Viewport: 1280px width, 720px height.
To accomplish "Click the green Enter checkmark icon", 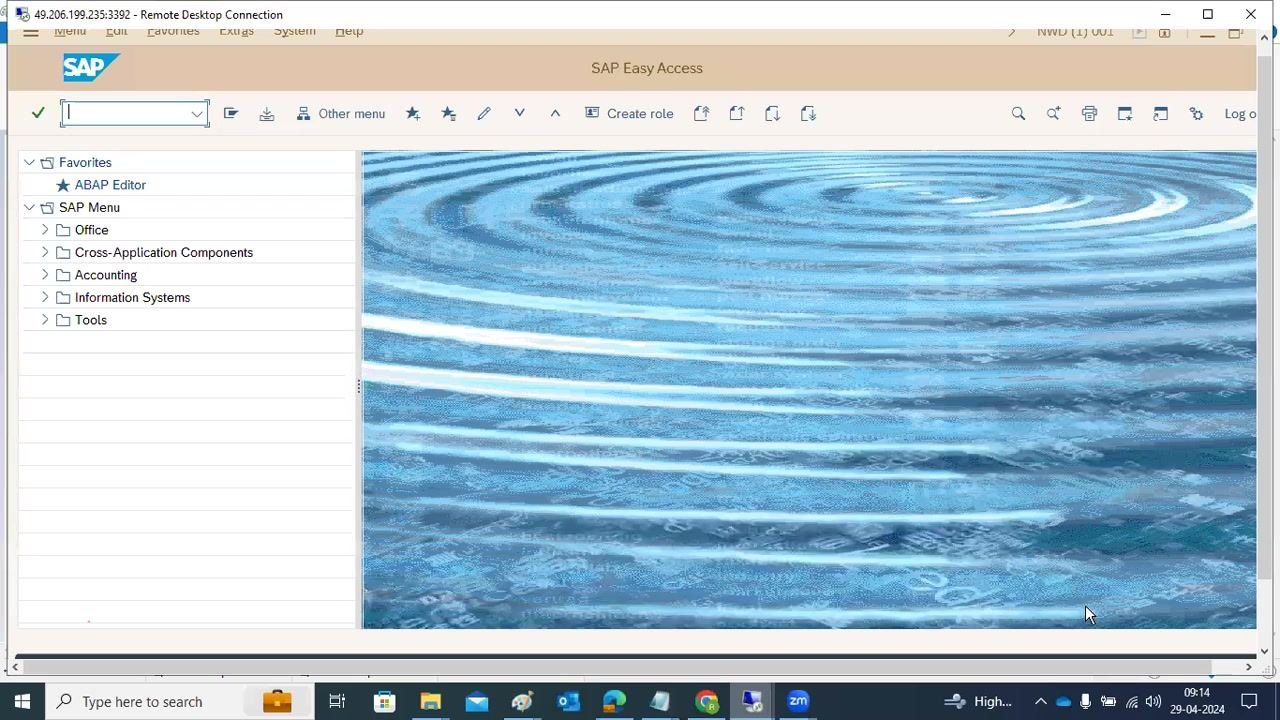I will [38, 113].
